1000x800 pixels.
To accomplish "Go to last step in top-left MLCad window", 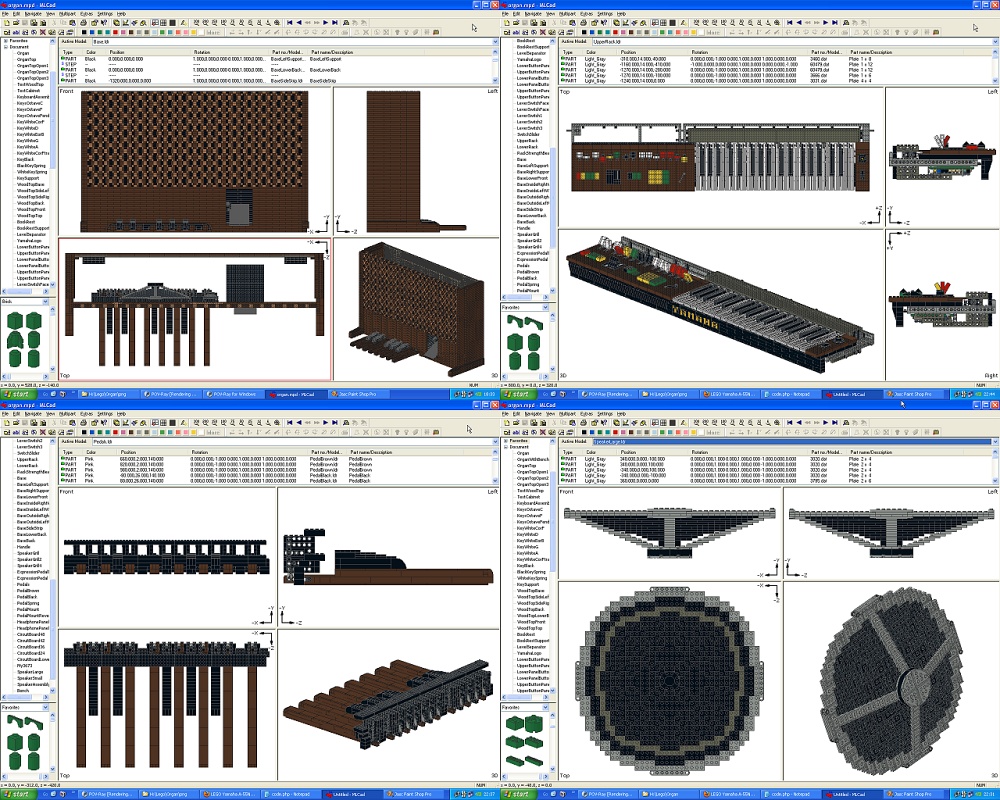I will [x=335, y=23].
